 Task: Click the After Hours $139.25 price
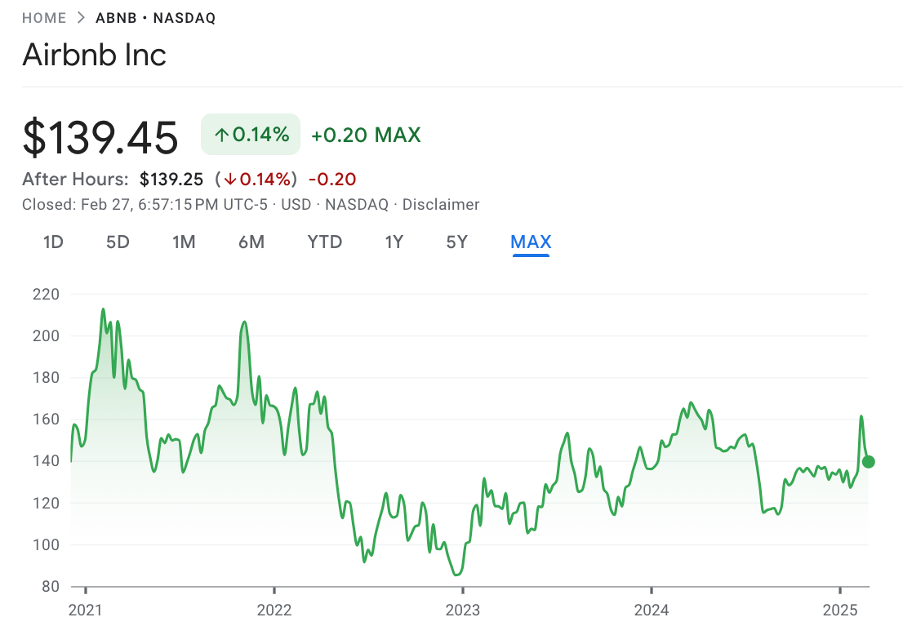coord(171,179)
